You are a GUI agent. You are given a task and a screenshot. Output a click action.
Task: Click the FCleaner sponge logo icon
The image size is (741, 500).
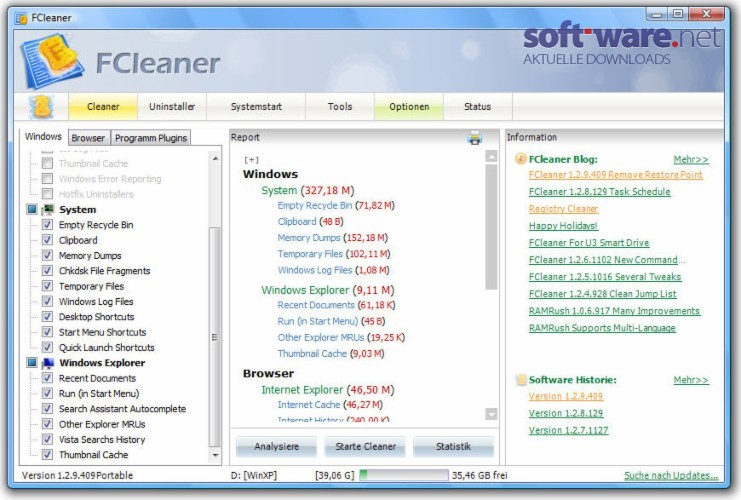[x=52, y=60]
